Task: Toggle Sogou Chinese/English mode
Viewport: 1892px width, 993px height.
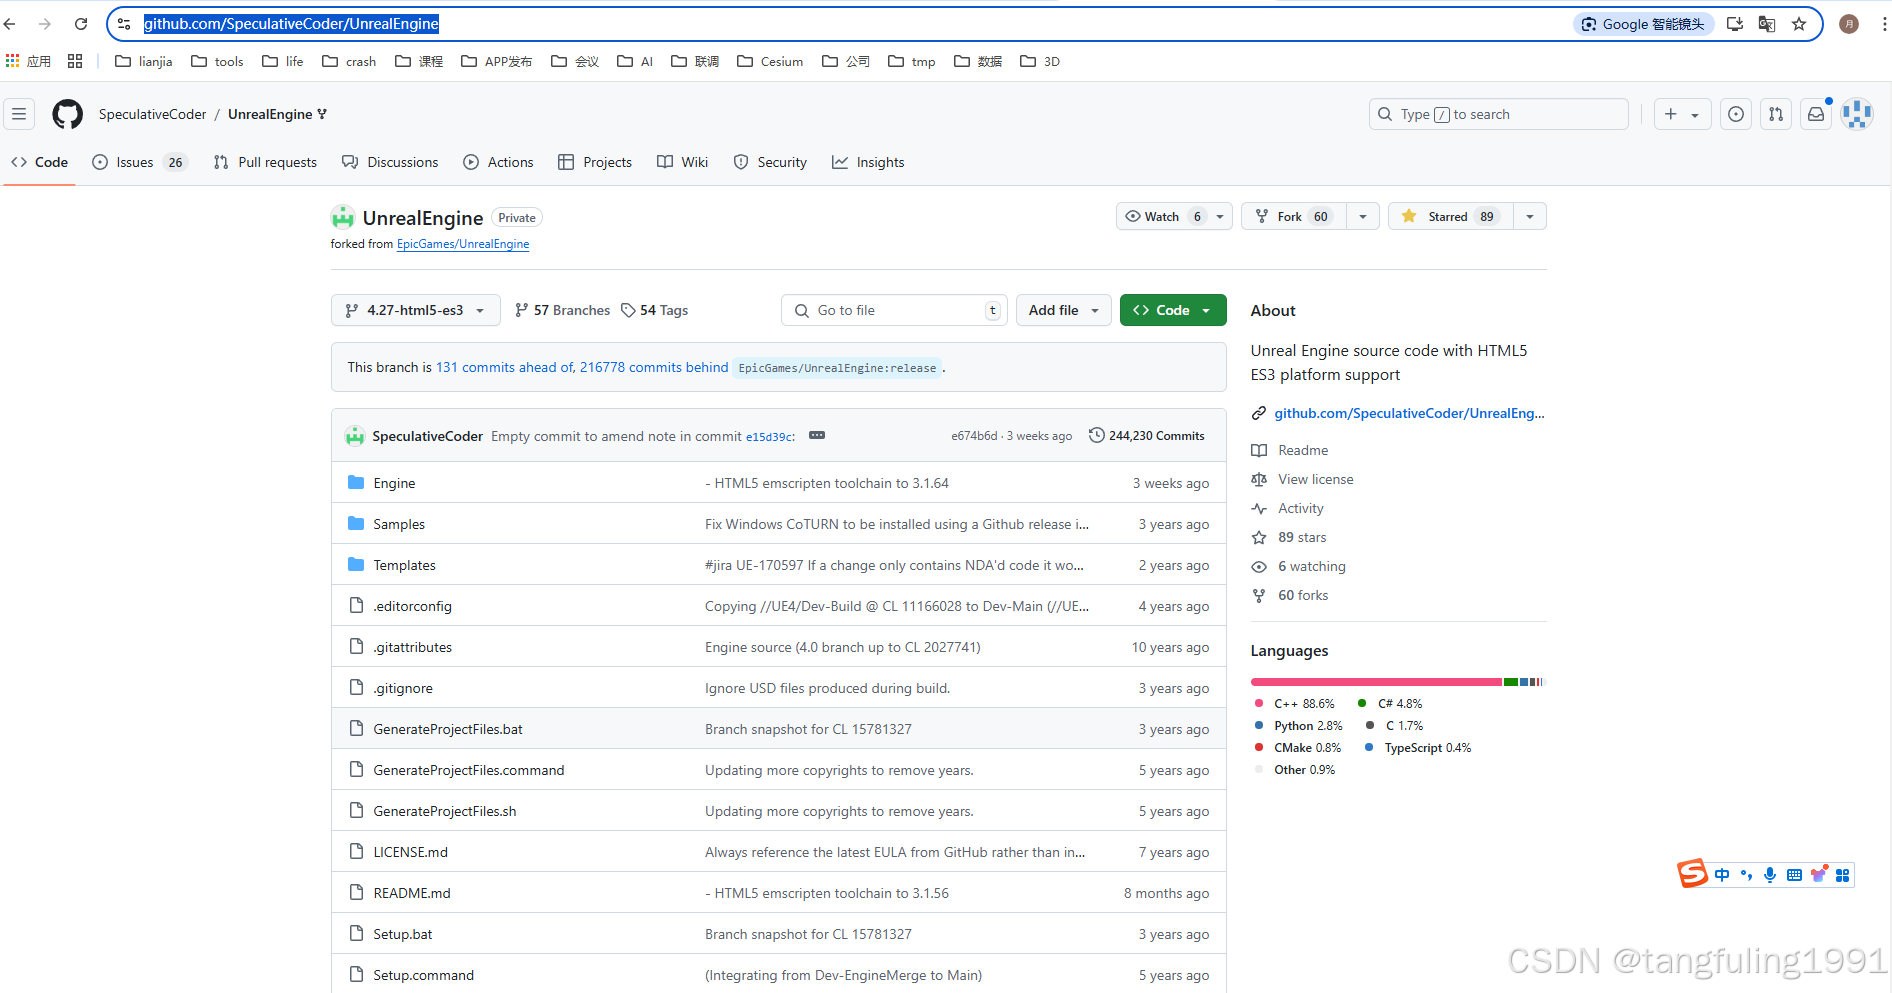Action: click(x=1722, y=875)
